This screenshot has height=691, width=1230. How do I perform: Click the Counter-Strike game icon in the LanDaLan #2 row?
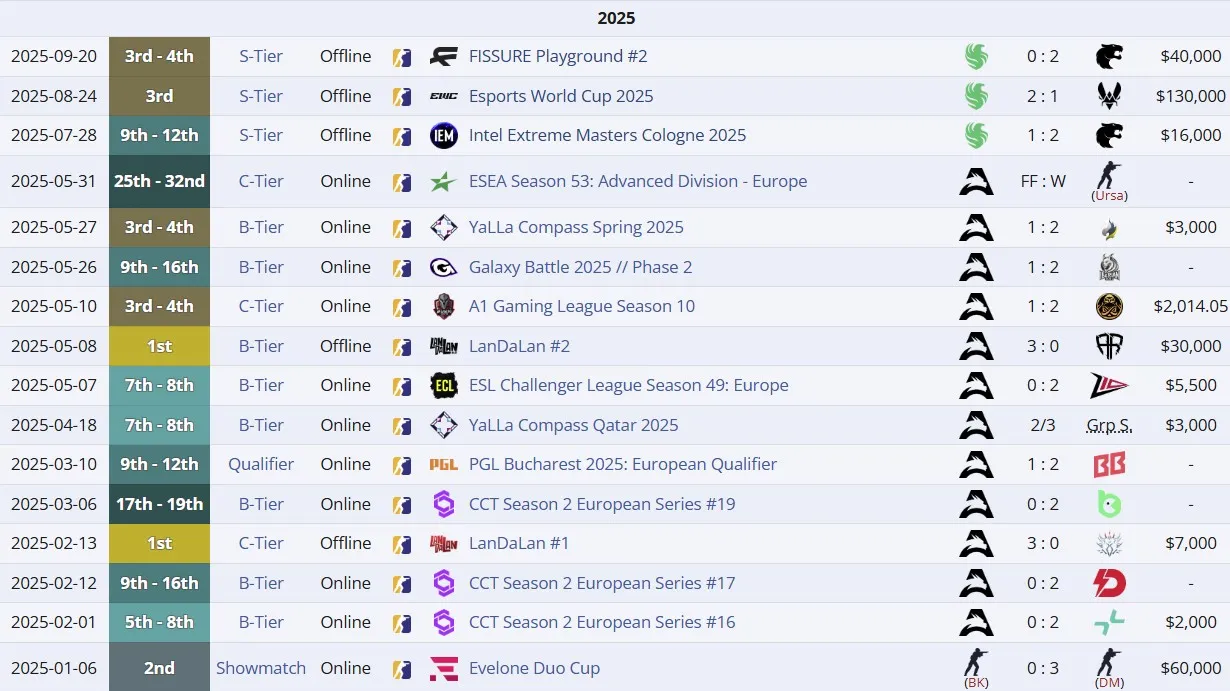click(402, 346)
